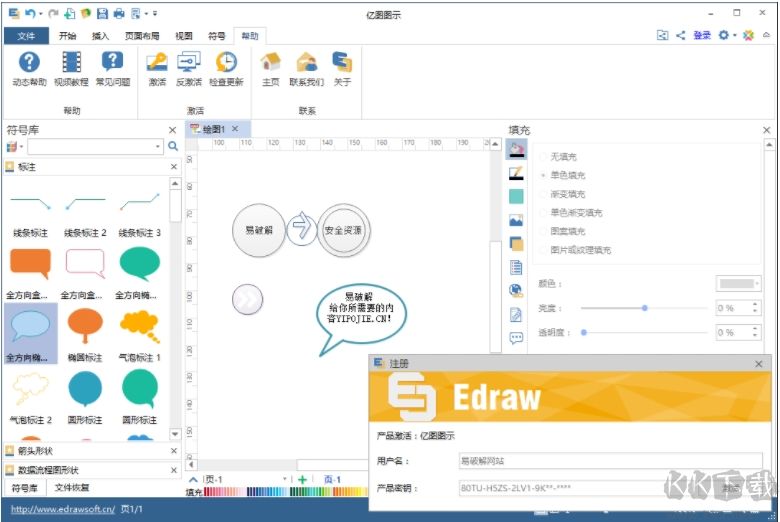Open the quick access toolbar customize arrow

click(155, 13)
